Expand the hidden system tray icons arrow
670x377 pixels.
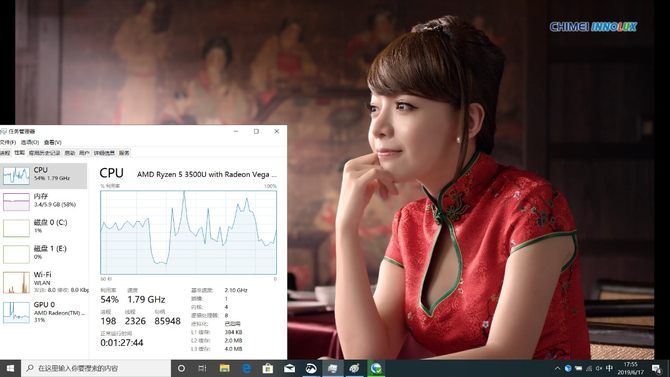point(557,368)
